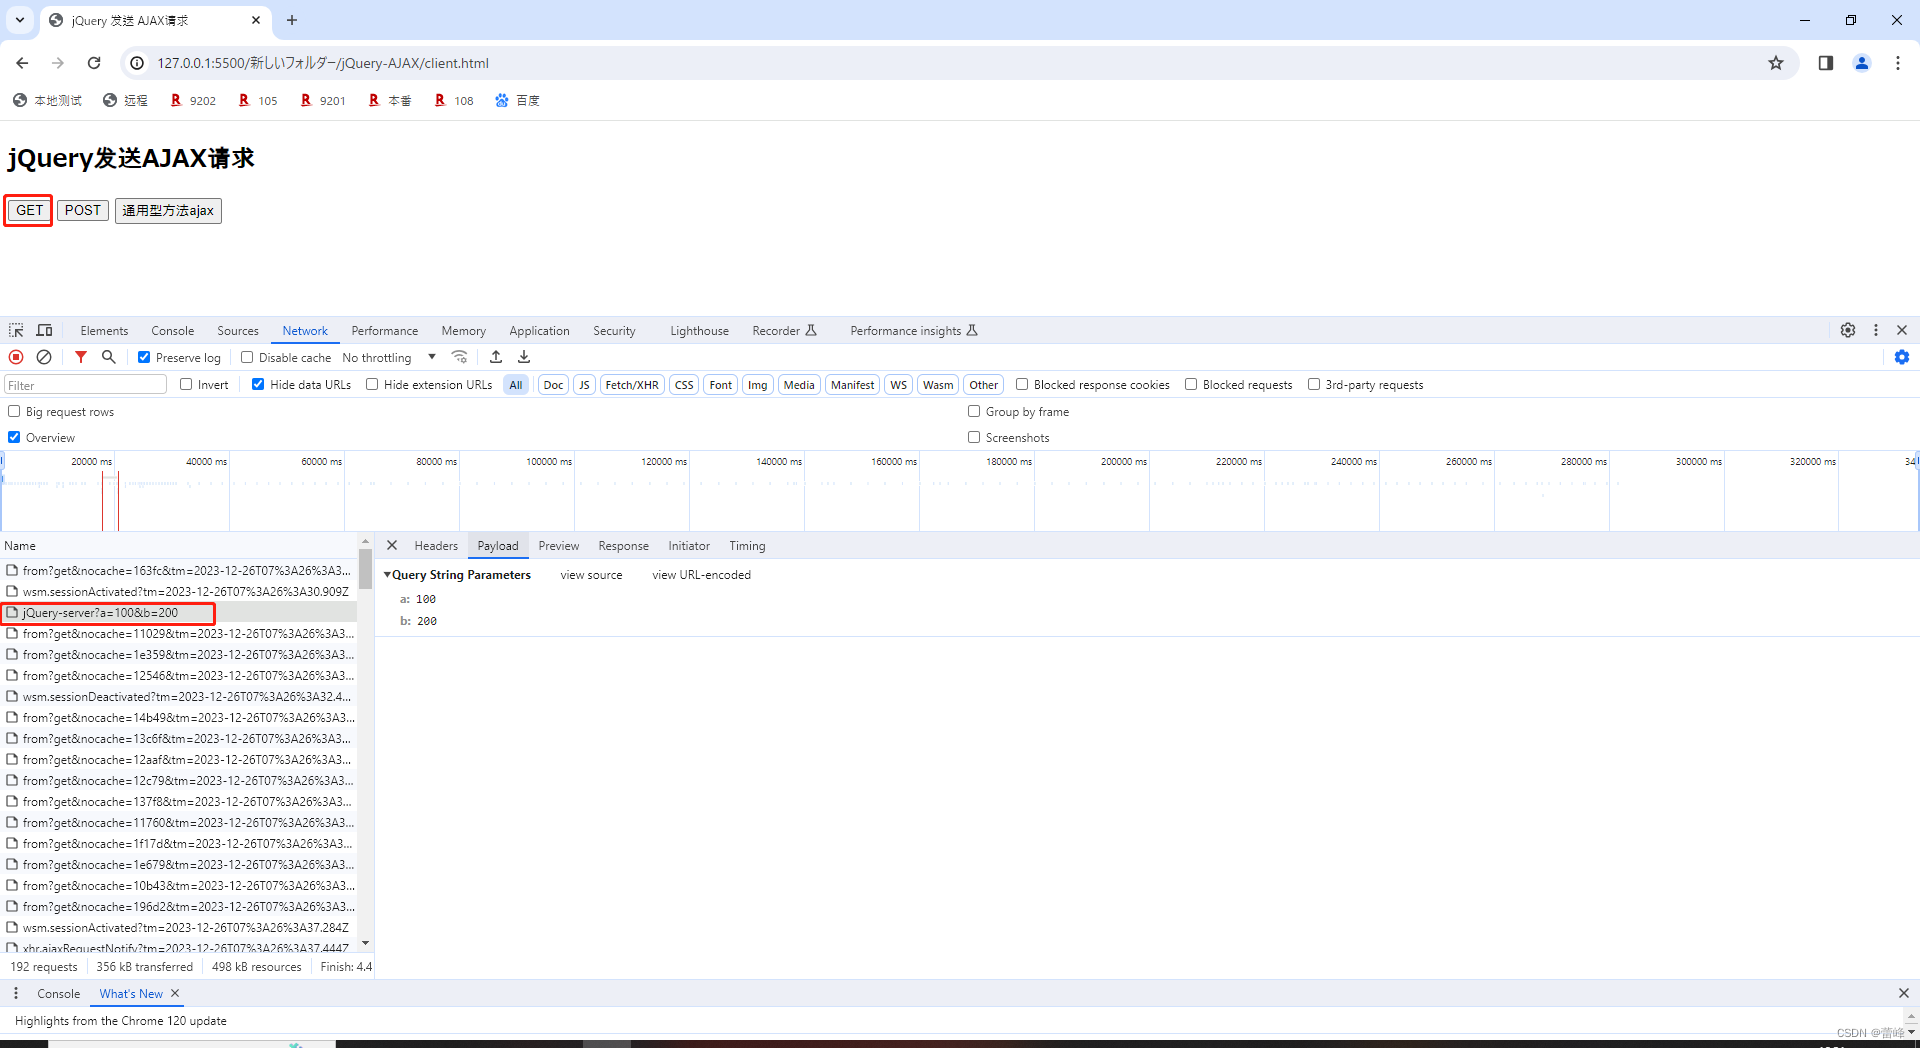
Task: View site information icon in address bar
Action: point(138,63)
